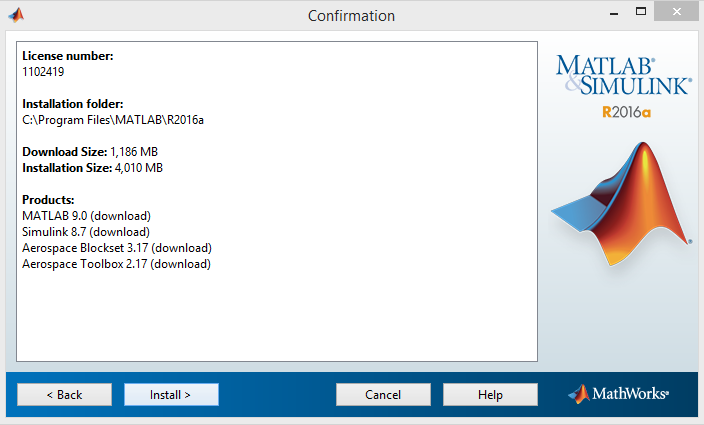Viewport: 704px width, 425px height.
Task: Go back with the < Back button
Action: point(64,394)
